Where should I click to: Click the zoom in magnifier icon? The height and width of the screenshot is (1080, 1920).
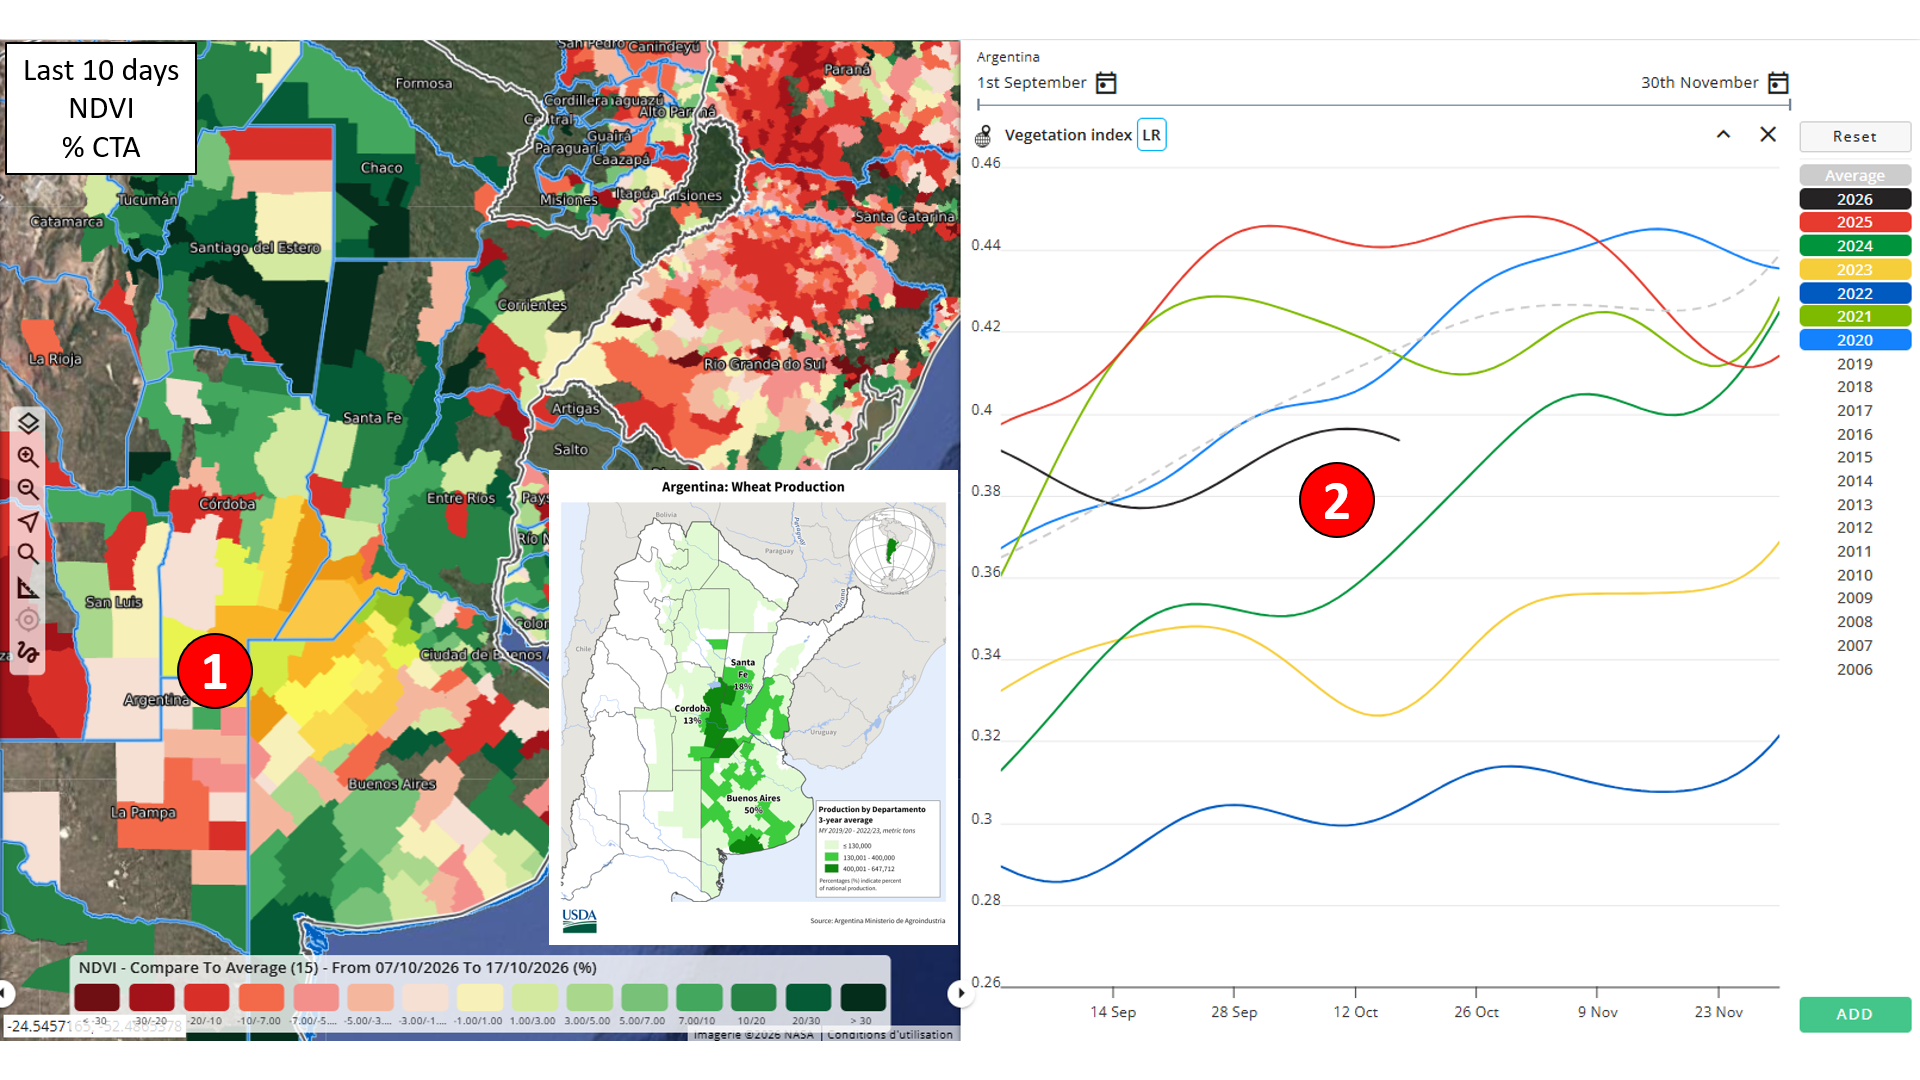pyautogui.click(x=28, y=457)
